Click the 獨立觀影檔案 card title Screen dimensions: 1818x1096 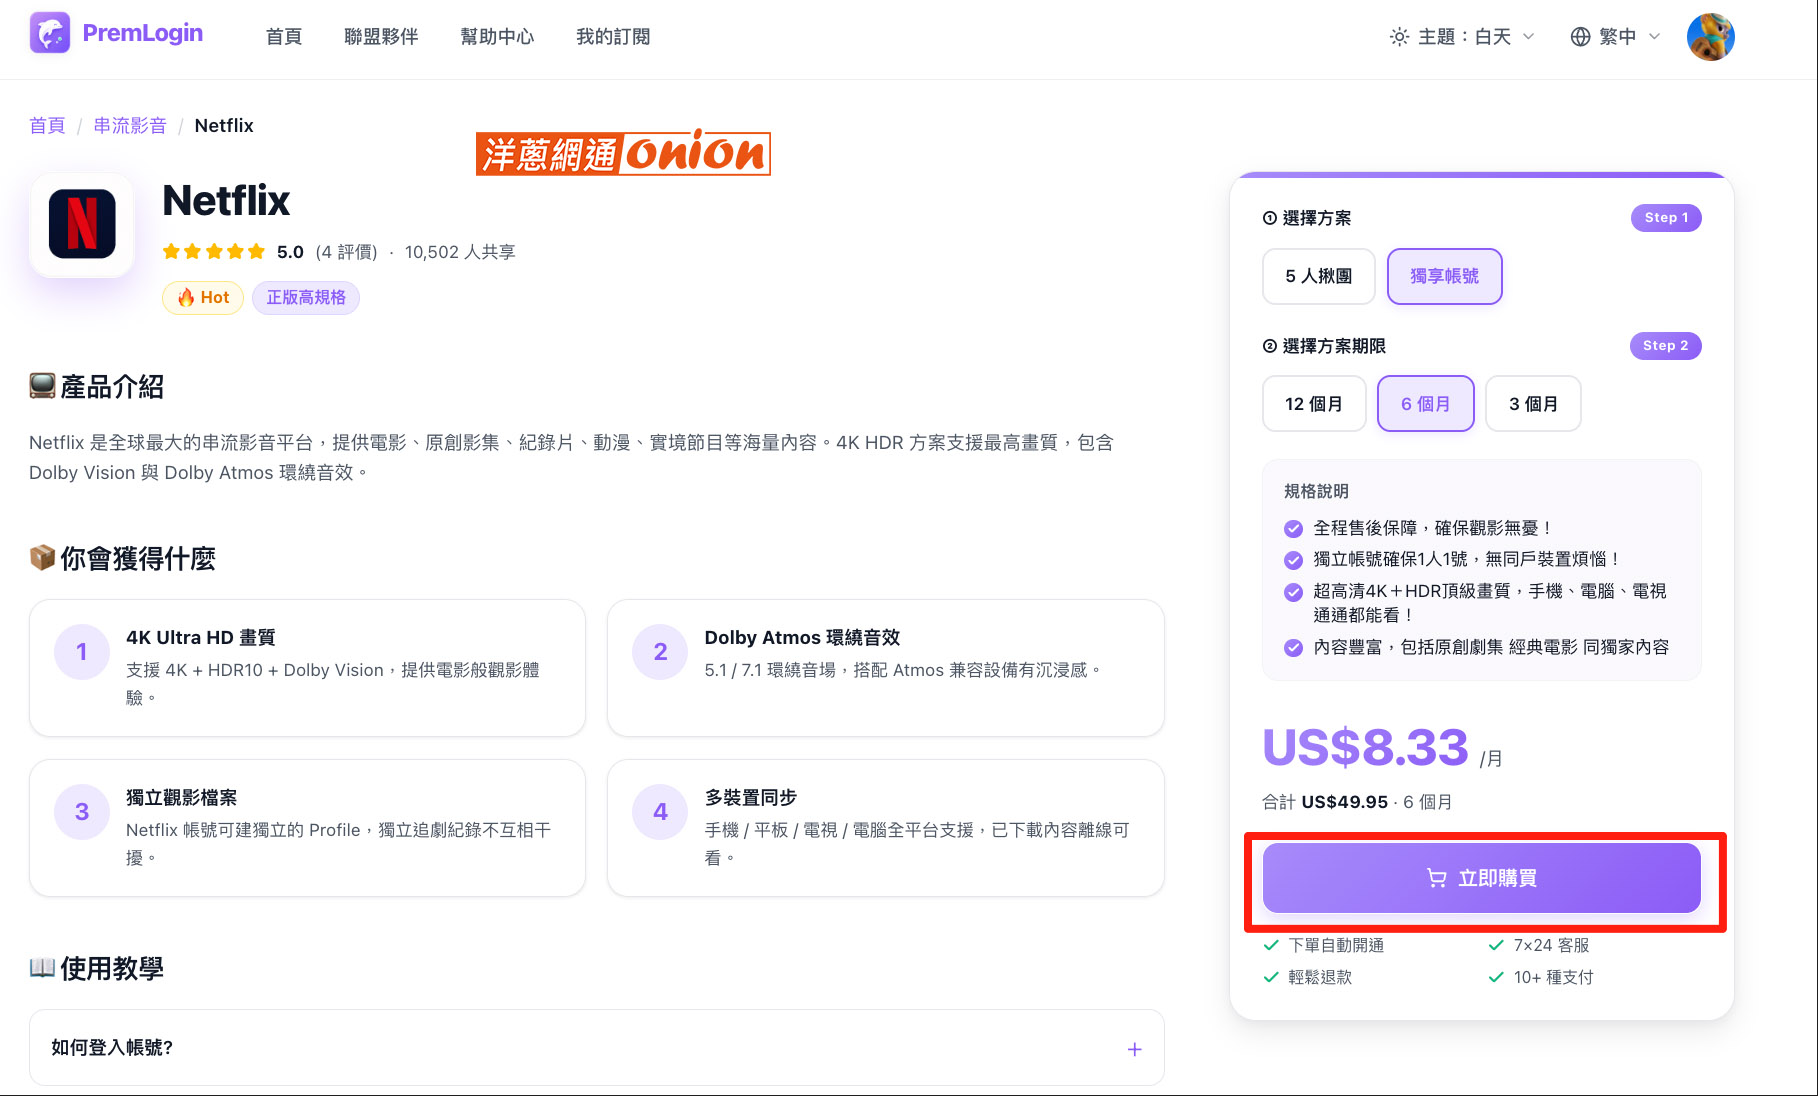[x=182, y=798]
